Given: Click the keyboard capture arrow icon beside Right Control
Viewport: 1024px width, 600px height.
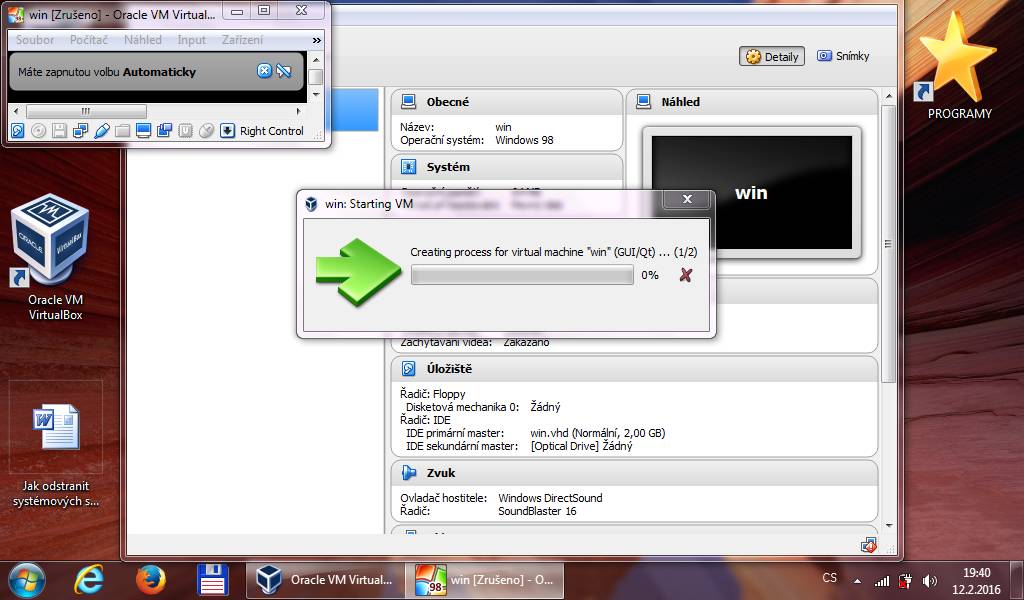Looking at the screenshot, I should click(x=227, y=131).
